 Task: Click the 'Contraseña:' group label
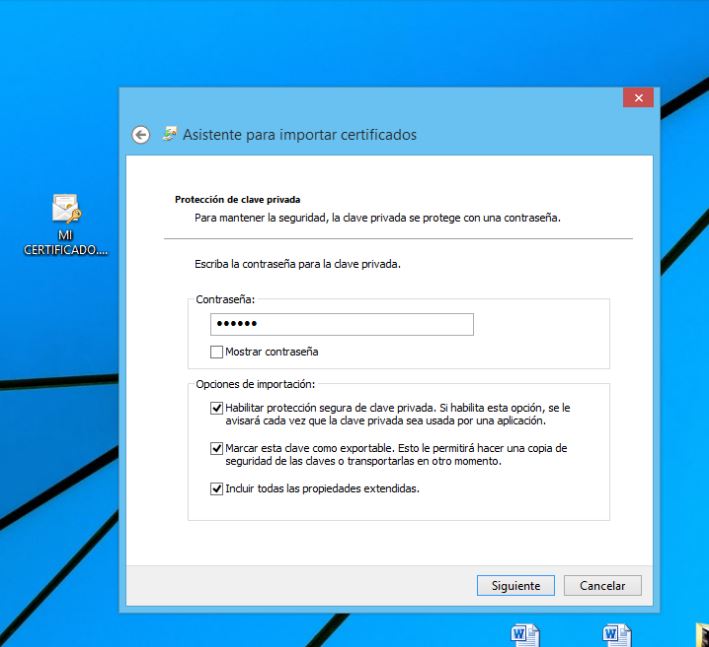coord(225,299)
